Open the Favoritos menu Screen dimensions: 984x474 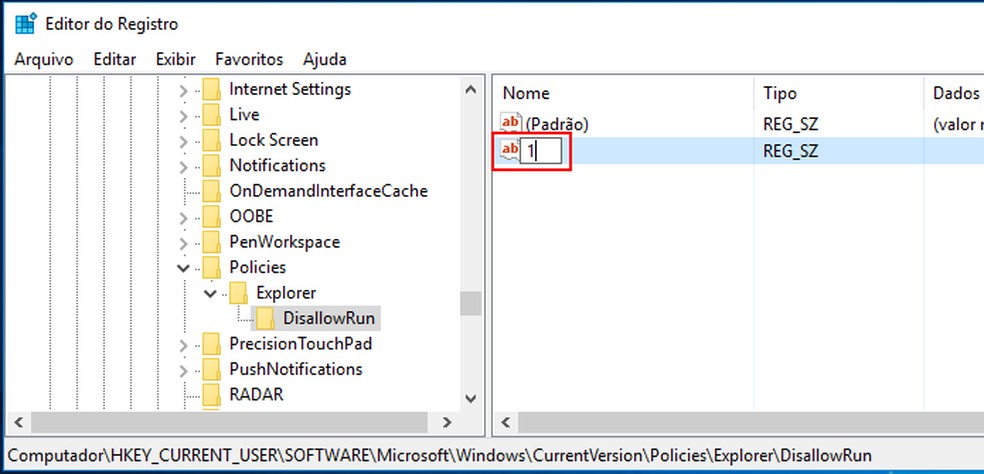pyautogui.click(x=249, y=60)
